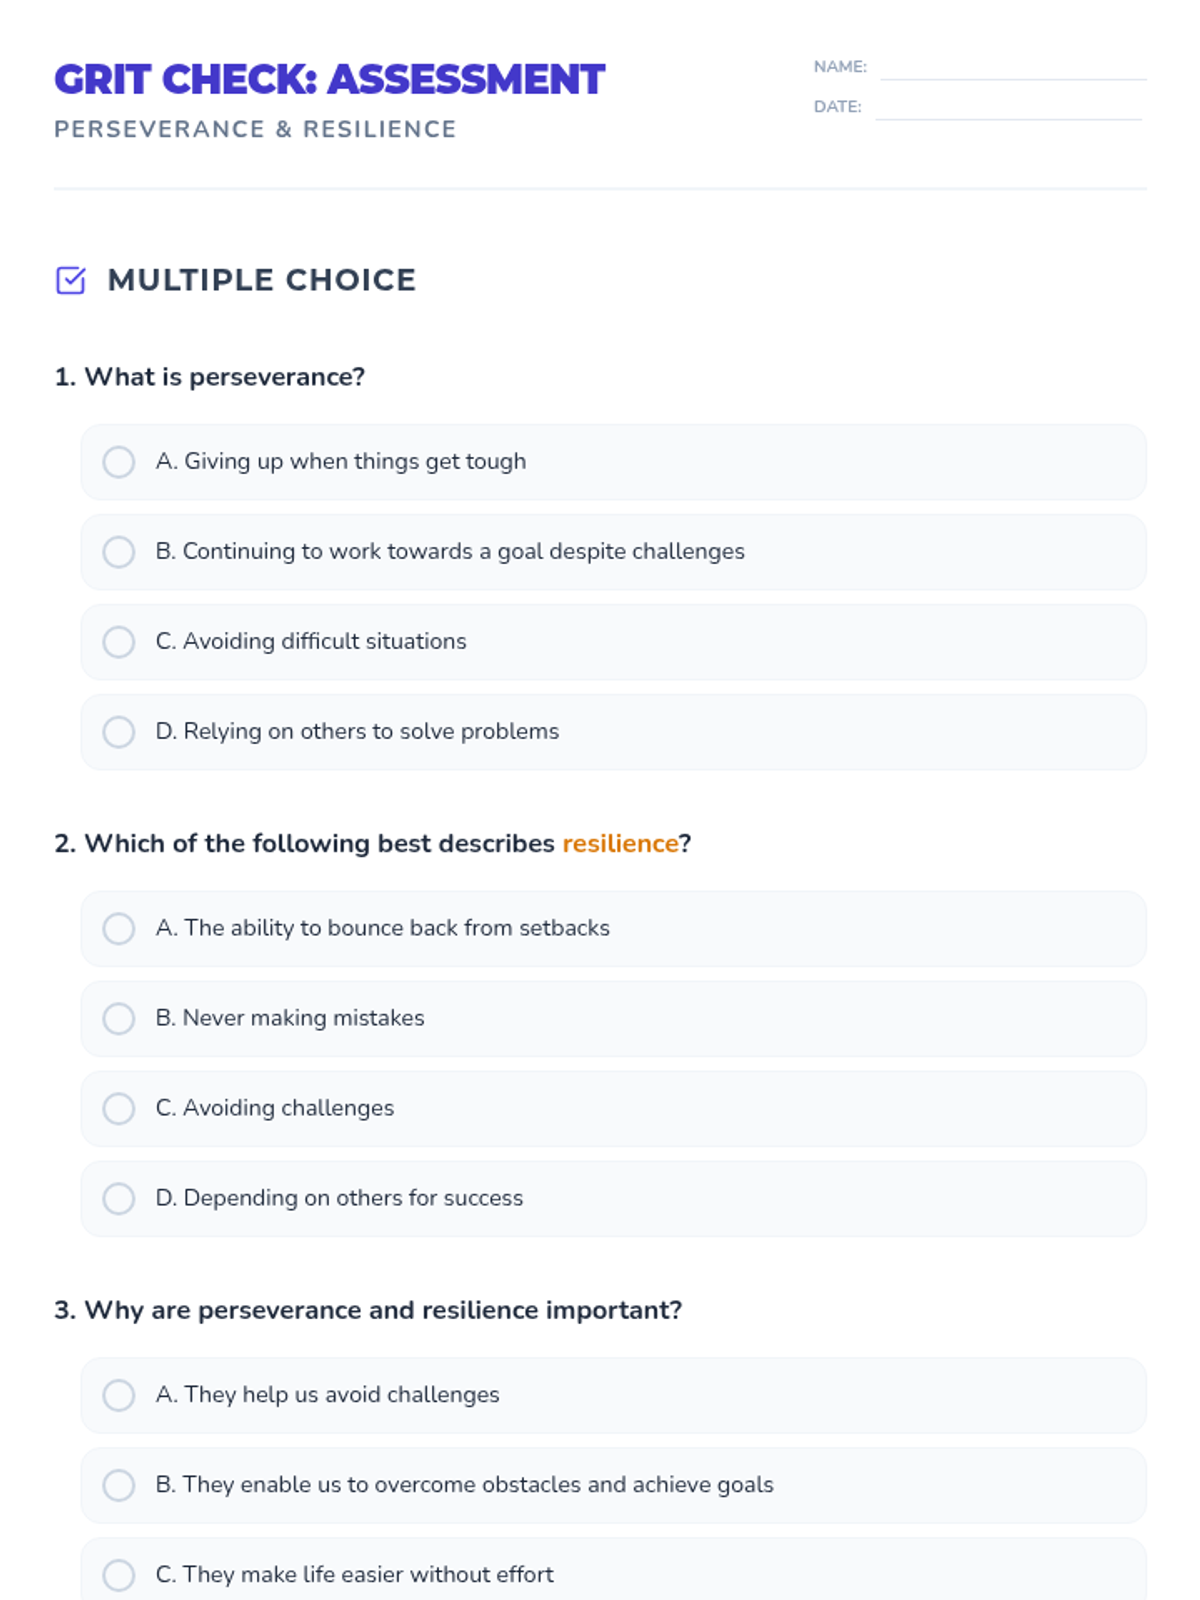Image resolution: width=1200 pixels, height=1600 pixels.
Task: Click question 3 heading about importance
Action: tap(368, 1311)
